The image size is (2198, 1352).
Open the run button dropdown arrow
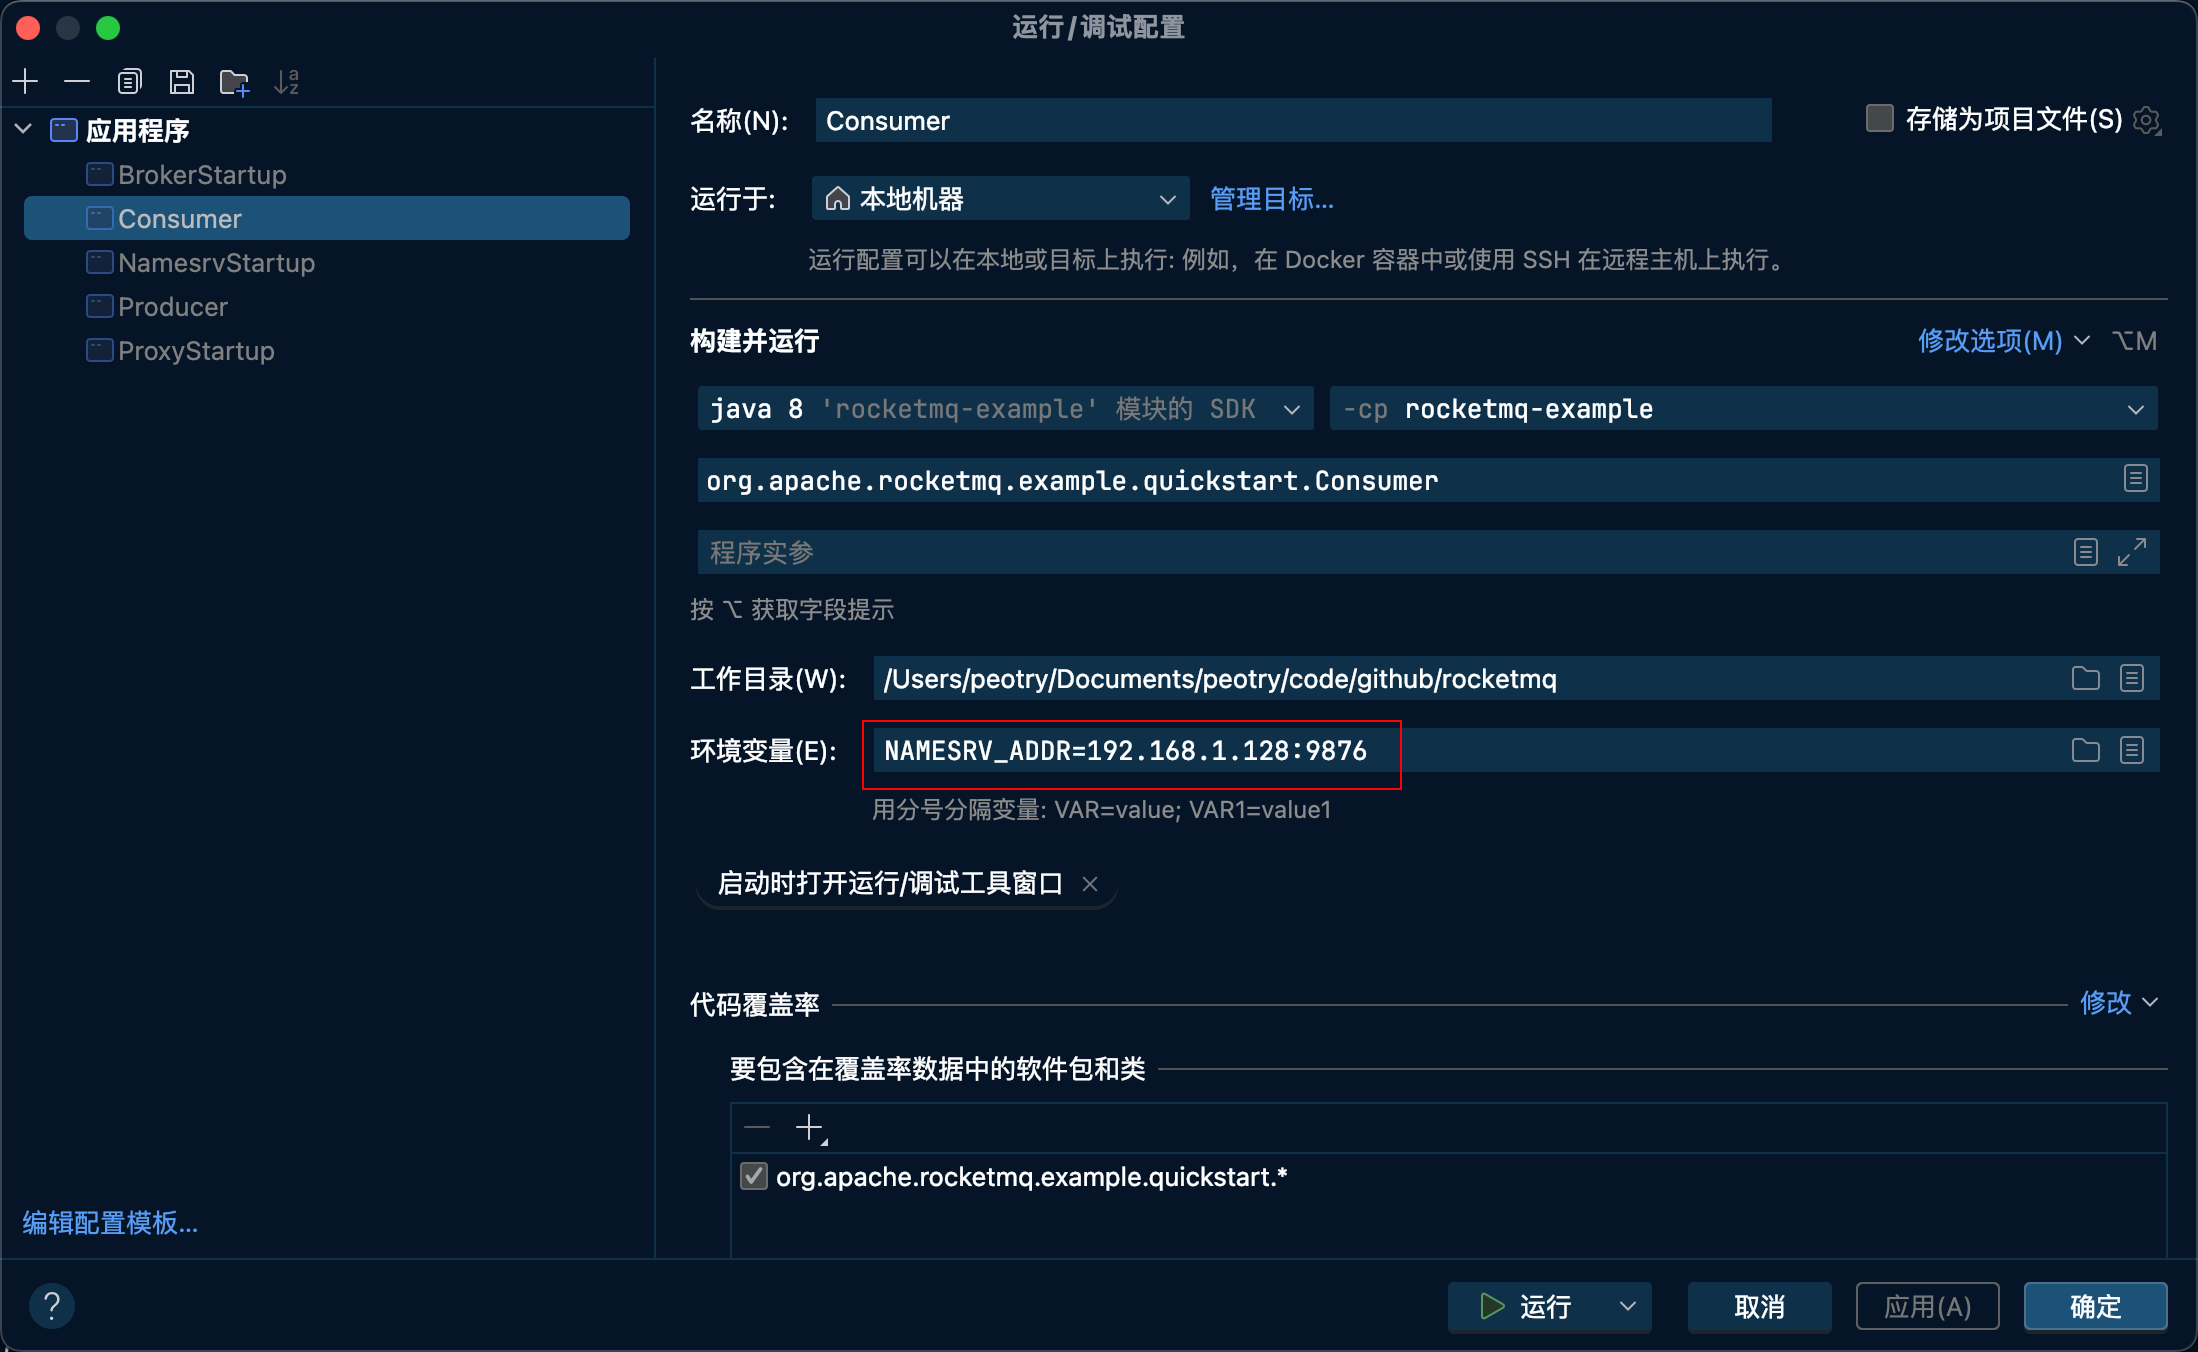point(1627,1306)
